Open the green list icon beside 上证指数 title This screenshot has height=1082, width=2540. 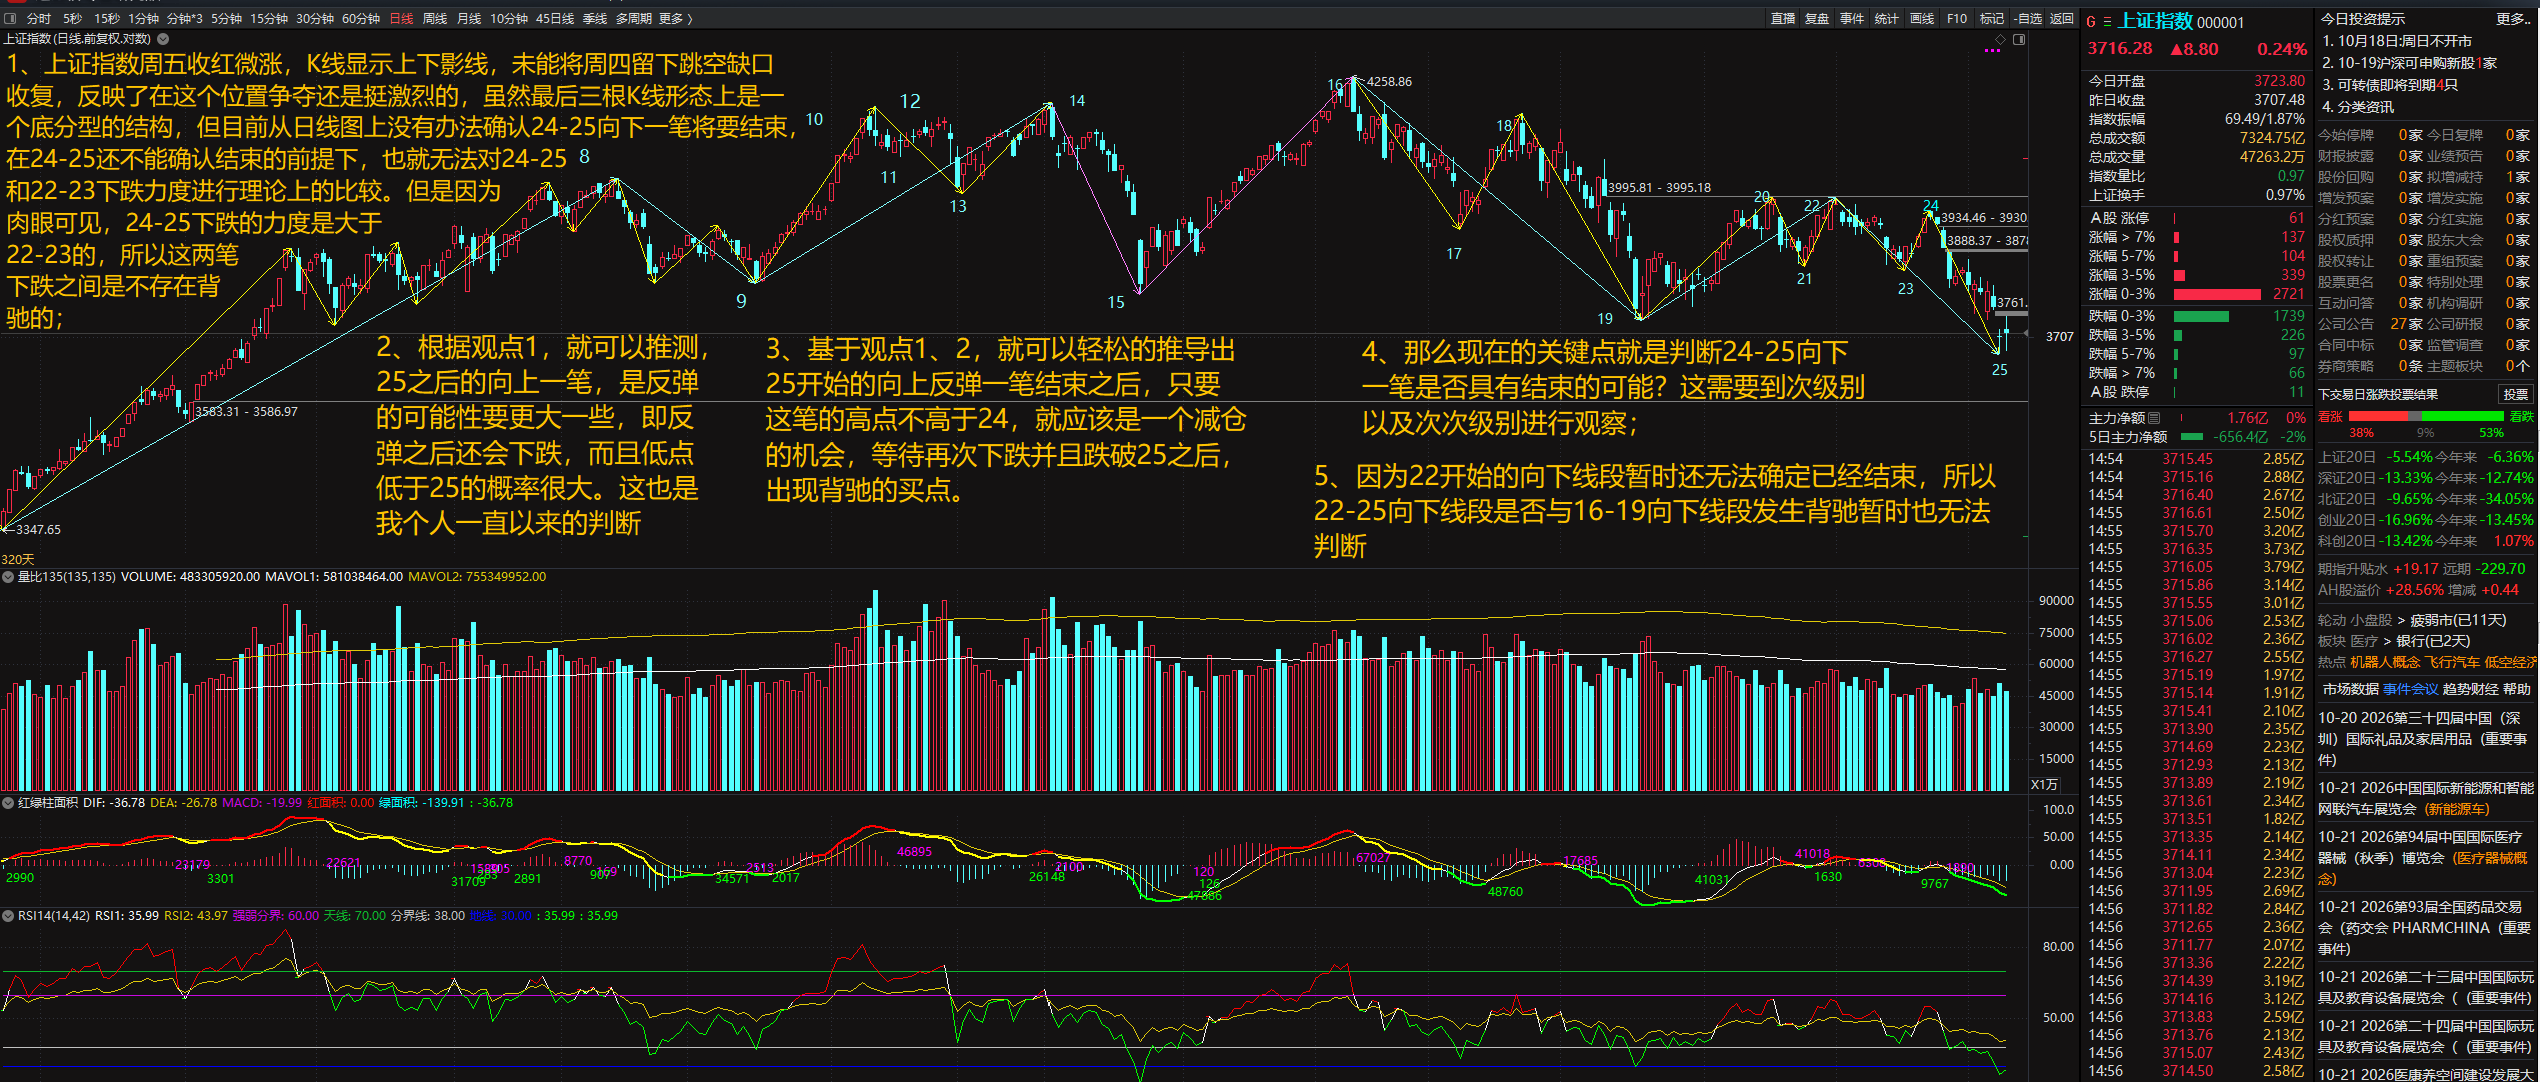coord(2107,21)
